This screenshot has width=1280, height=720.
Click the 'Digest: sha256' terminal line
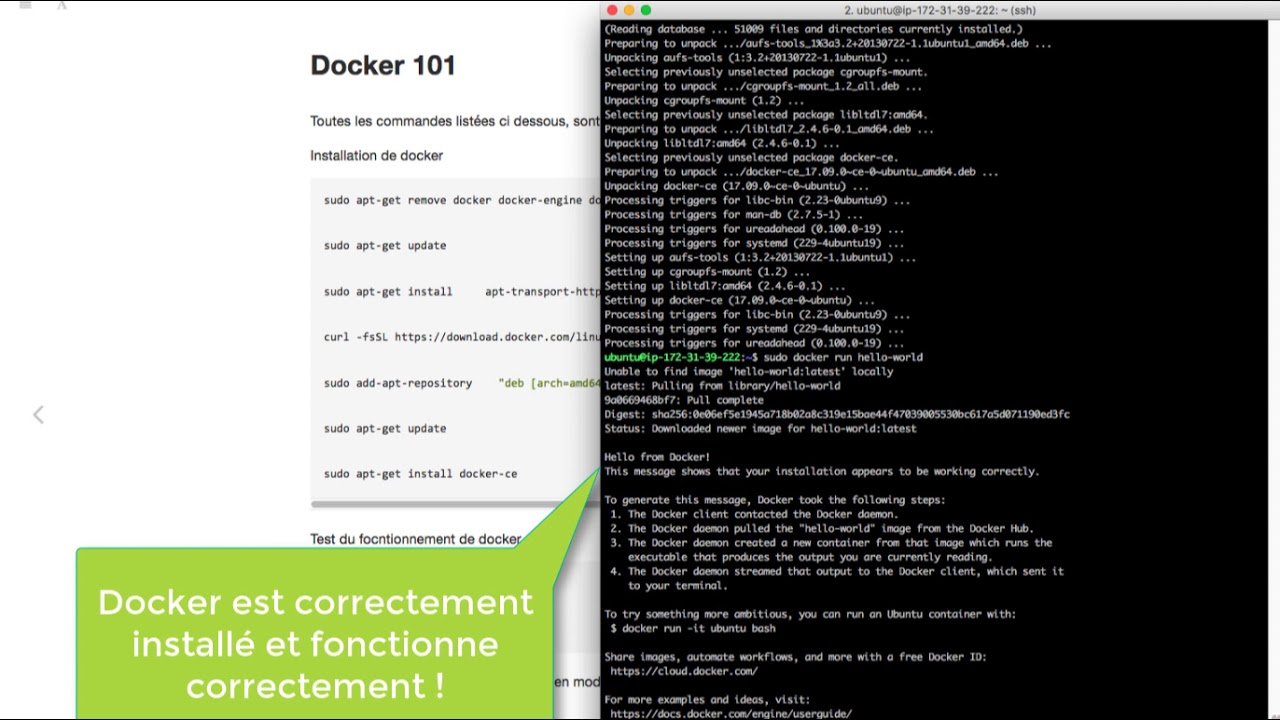click(837, 414)
